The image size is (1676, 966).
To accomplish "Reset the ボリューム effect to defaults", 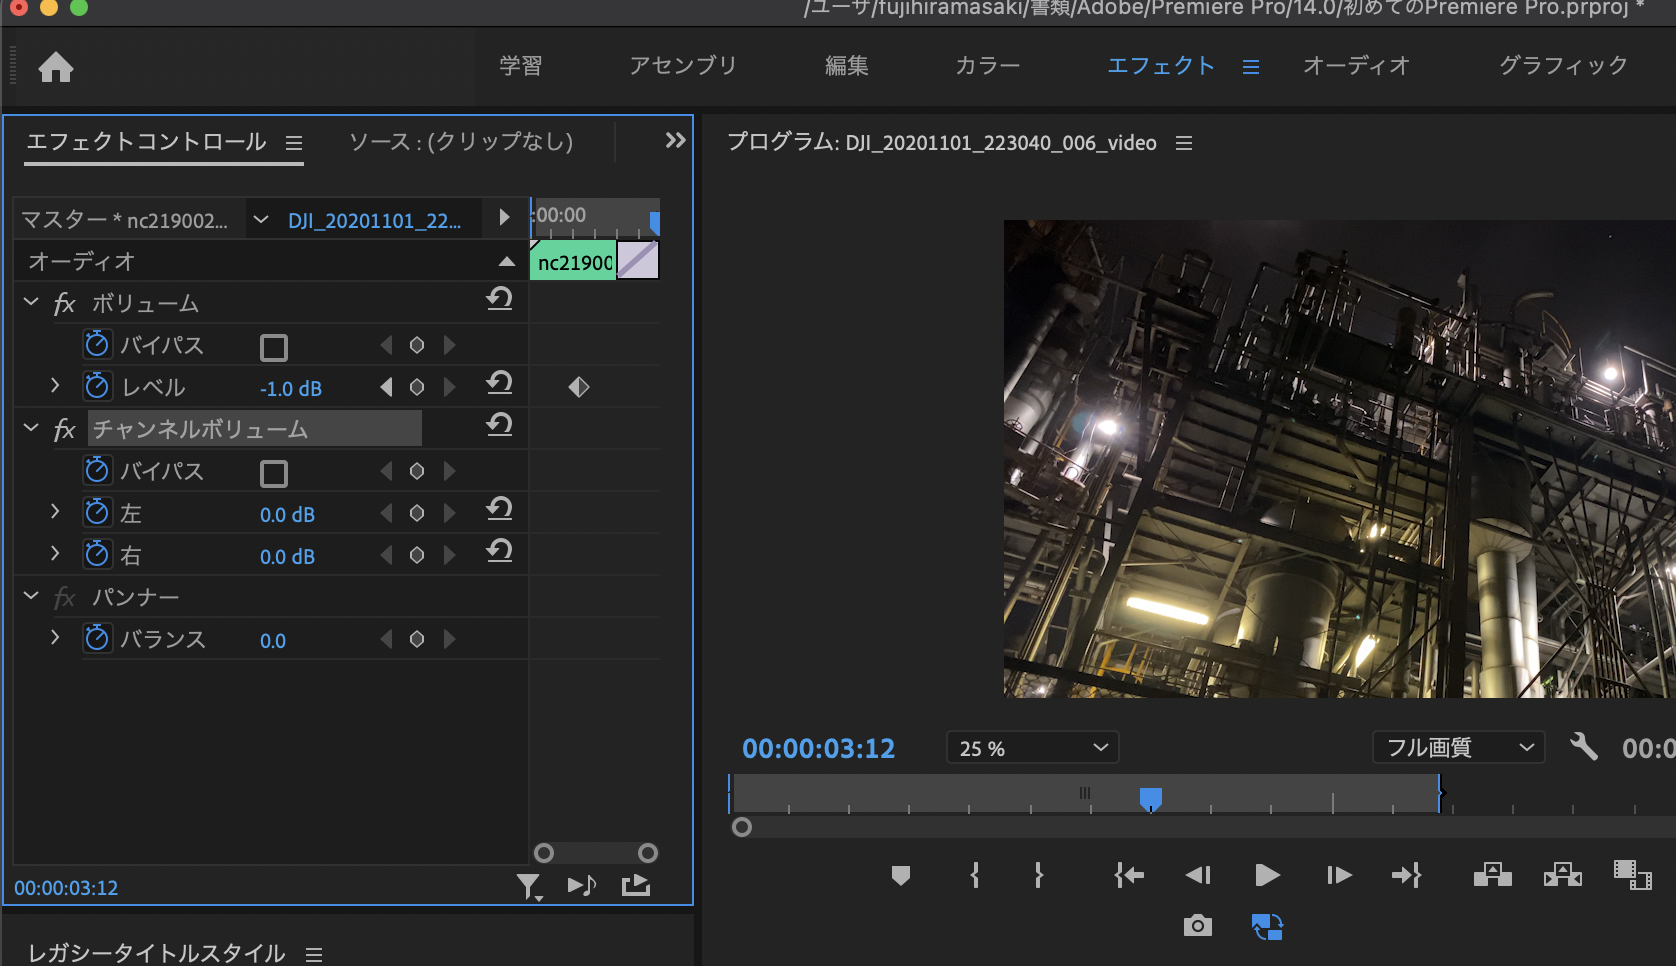I will pos(500,299).
